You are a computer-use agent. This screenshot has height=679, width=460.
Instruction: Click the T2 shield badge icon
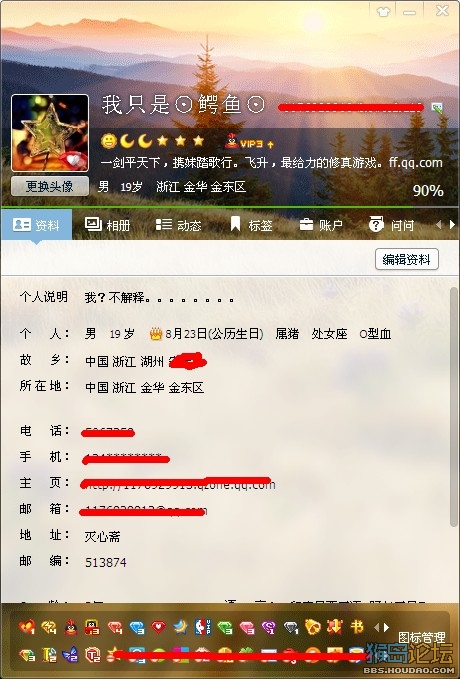pos(93,655)
